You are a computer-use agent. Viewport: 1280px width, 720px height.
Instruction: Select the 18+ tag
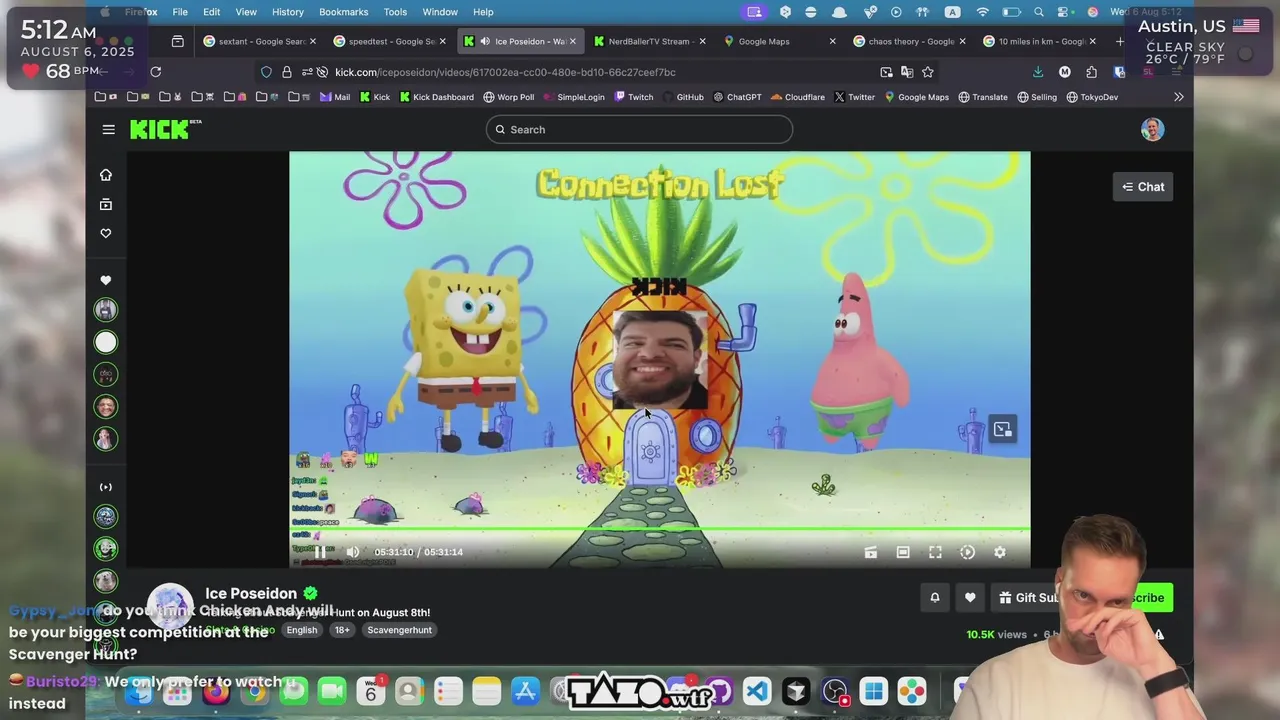click(342, 630)
